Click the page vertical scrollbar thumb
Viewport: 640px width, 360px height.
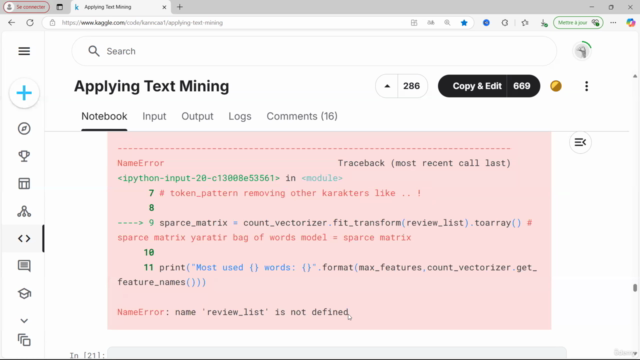click(635, 288)
